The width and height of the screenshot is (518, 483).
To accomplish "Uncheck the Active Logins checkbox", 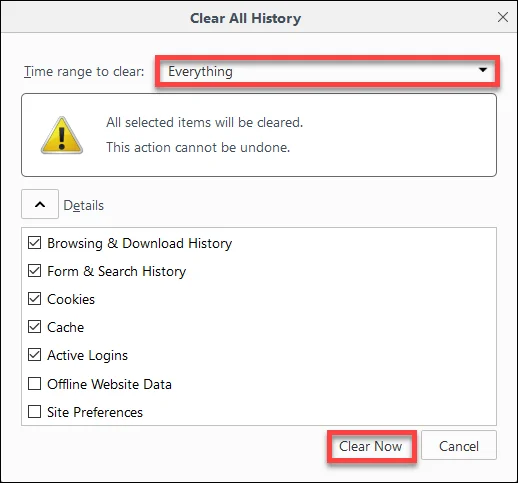I will pyautogui.click(x=35, y=355).
